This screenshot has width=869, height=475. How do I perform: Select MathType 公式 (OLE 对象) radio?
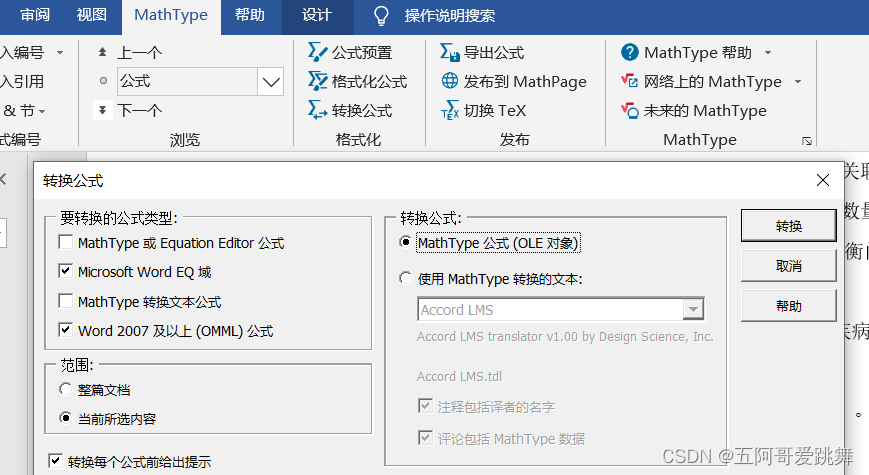click(406, 242)
